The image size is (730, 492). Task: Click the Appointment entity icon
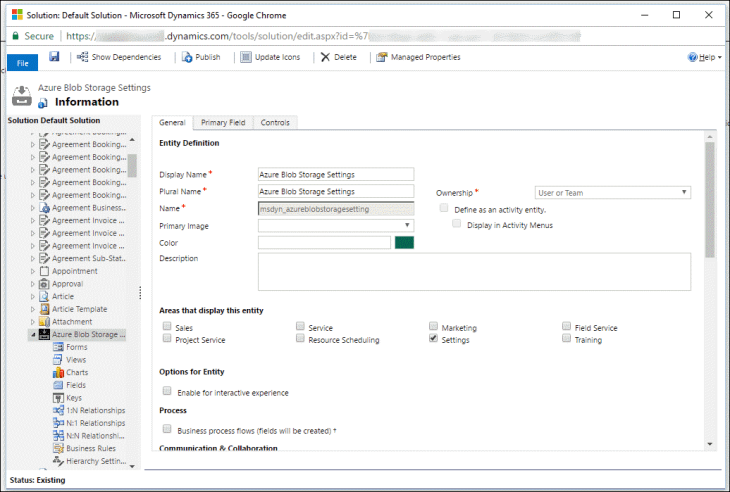pos(44,271)
